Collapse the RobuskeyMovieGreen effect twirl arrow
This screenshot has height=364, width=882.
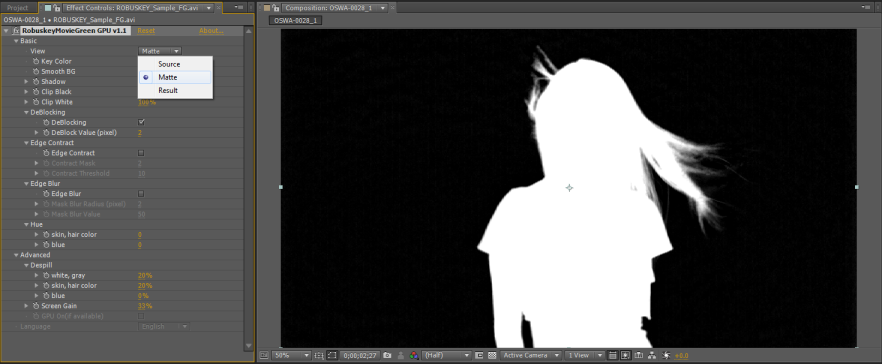[x=6, y=30]
